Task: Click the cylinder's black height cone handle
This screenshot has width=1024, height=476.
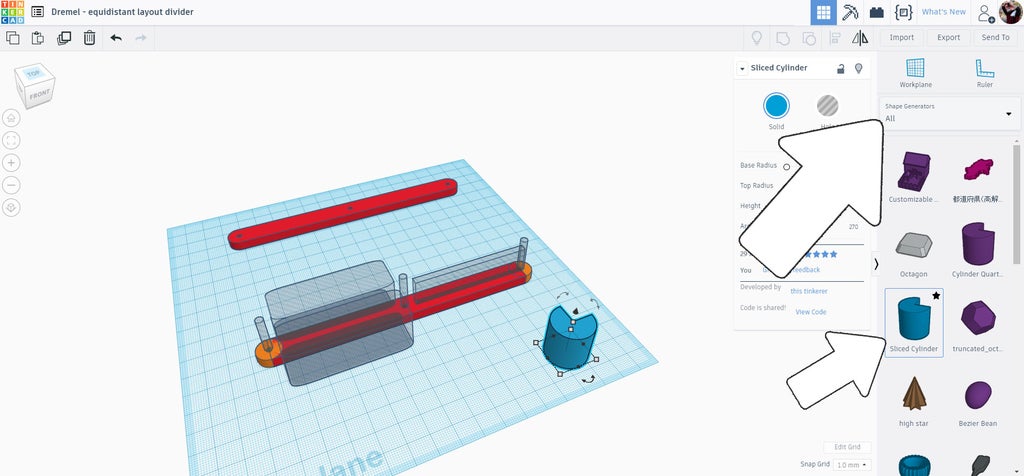Action: point(574,311)
